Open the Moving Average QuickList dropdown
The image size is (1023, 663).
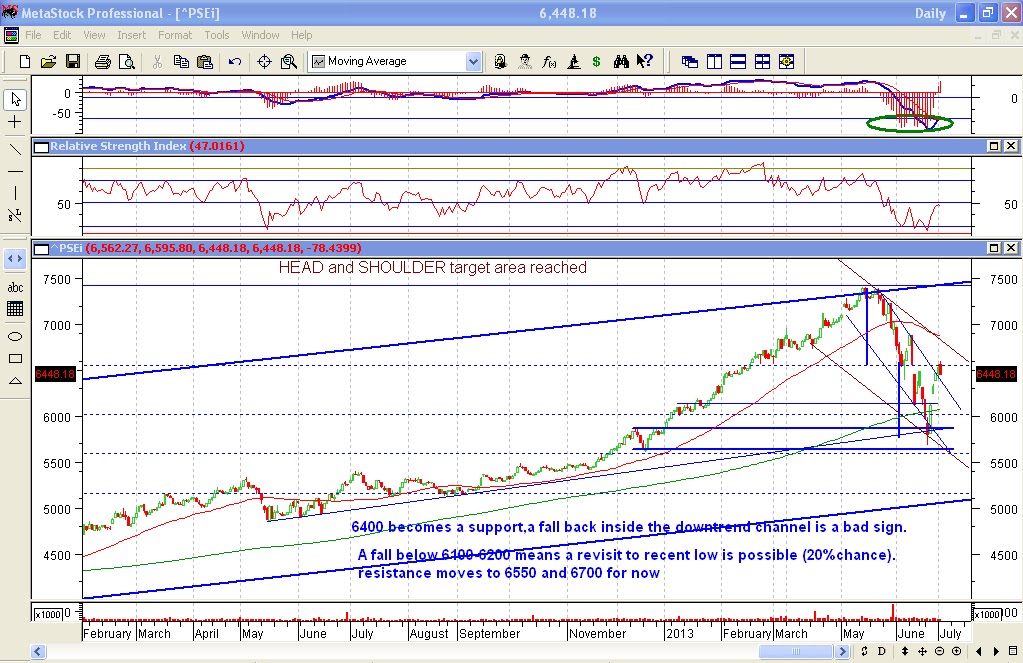pos(473,61)
